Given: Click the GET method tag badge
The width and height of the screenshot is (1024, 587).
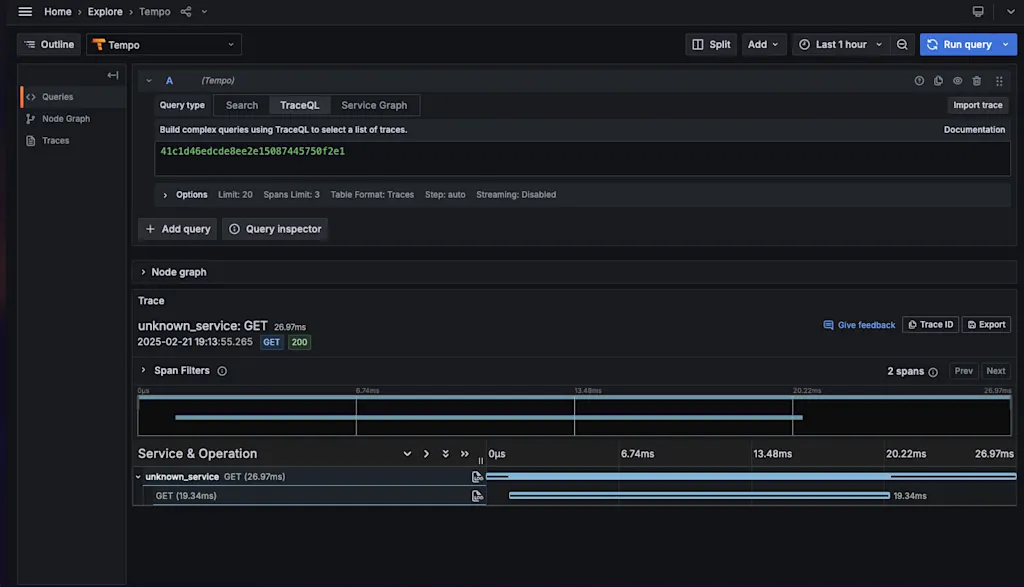Looking at the screenshot, I should pyautogui.click(x=272, y=342).
